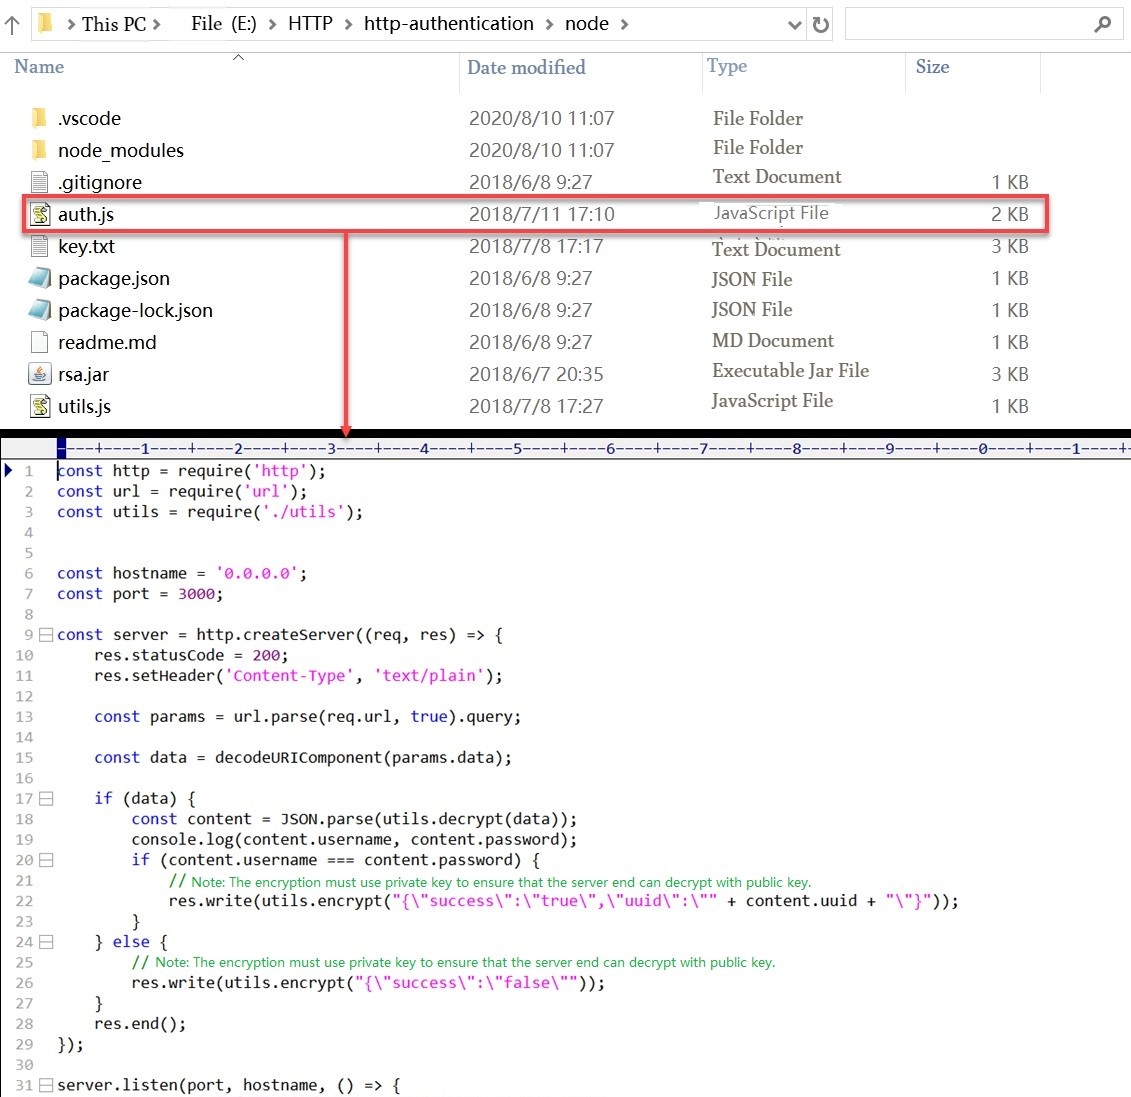Select the package.json file icon
The image size is (1131, 1097).
coord(40,278)
